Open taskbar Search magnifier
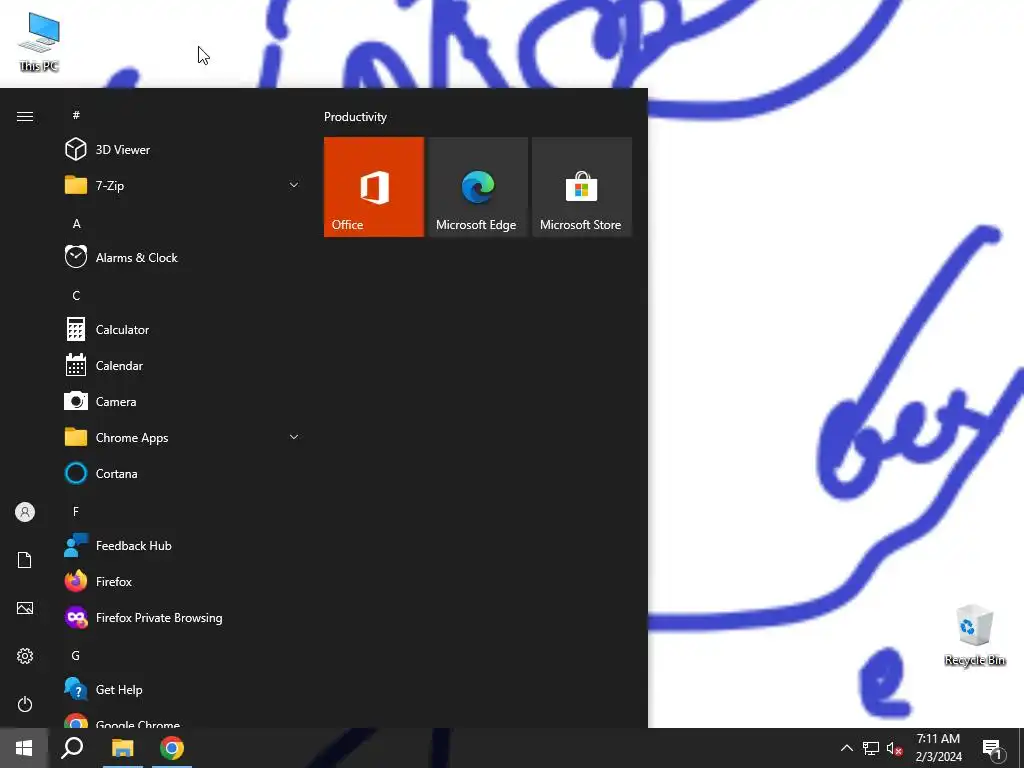 coord(72,748)
